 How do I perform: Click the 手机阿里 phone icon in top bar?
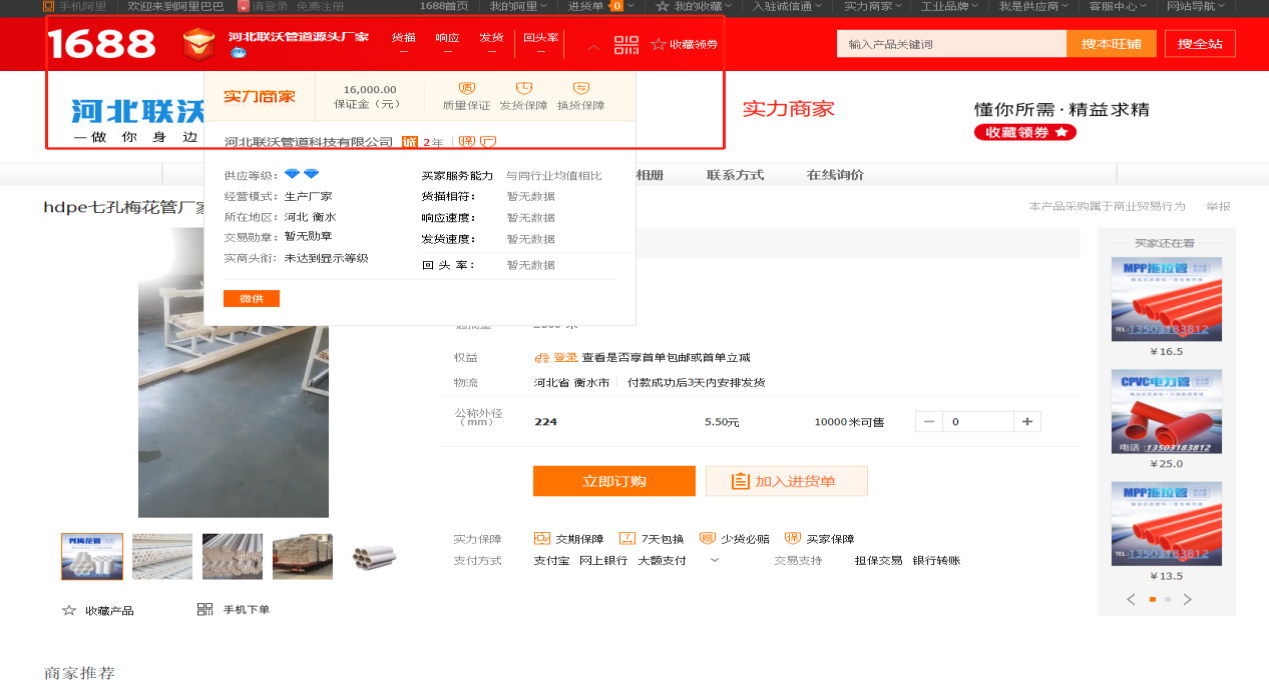point(48,6)
